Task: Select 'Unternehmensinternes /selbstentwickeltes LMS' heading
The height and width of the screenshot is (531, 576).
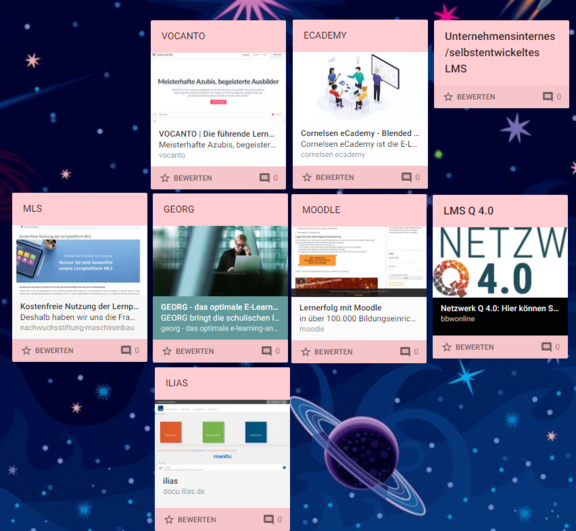Action: coord(500,53)
